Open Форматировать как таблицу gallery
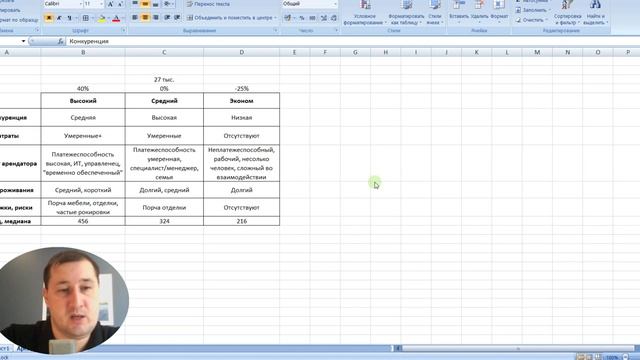The image size is (640, 360). [x=406, y=13]
